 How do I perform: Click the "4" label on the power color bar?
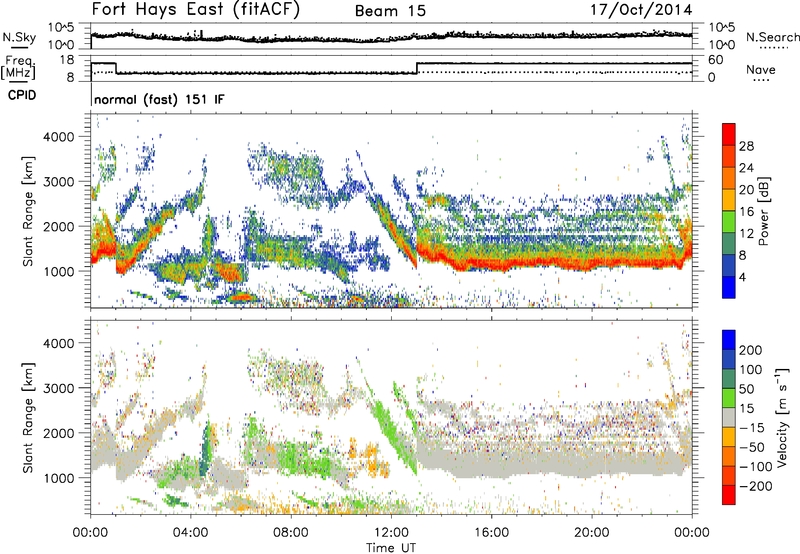(742, 278)
